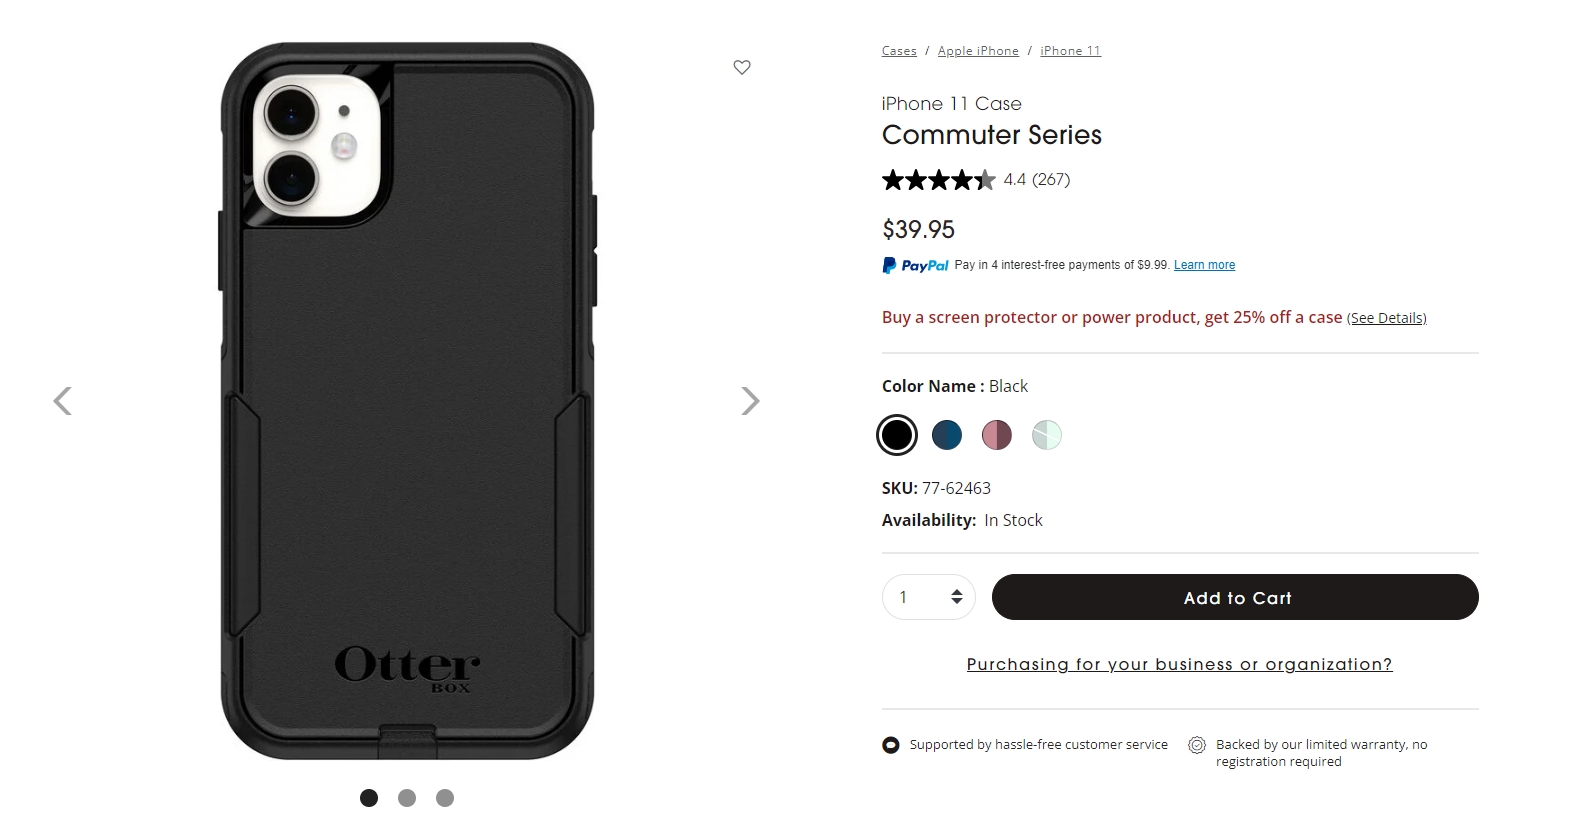1579x826 pixels.
Task: Open the Apple iPhone breadcrumb
Action: (x=978, y=51)
